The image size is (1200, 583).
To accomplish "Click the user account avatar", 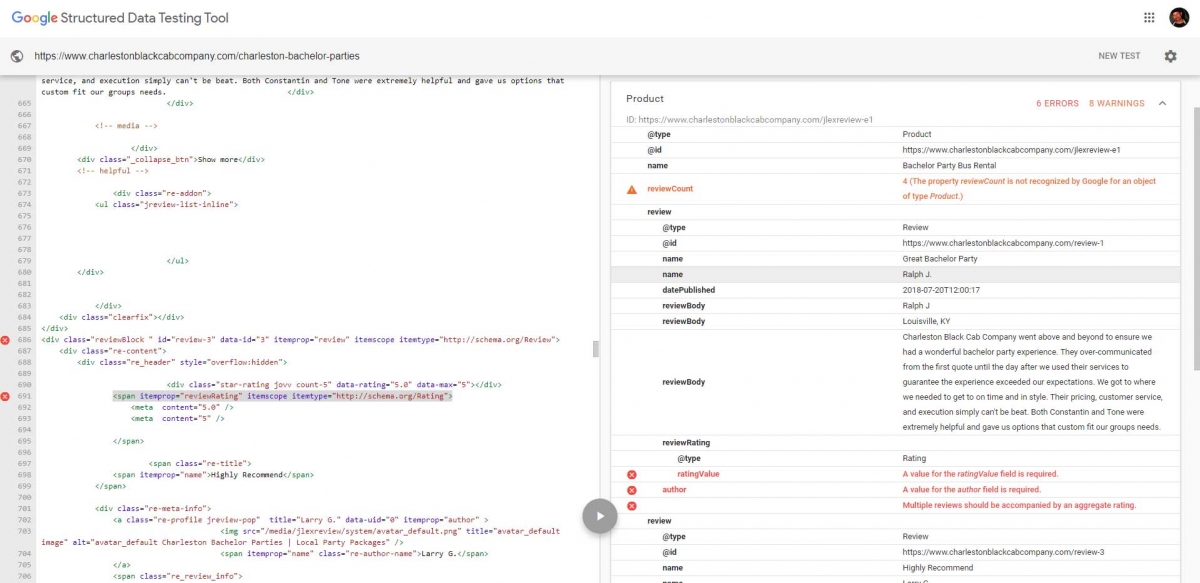I will point(1178,18).
